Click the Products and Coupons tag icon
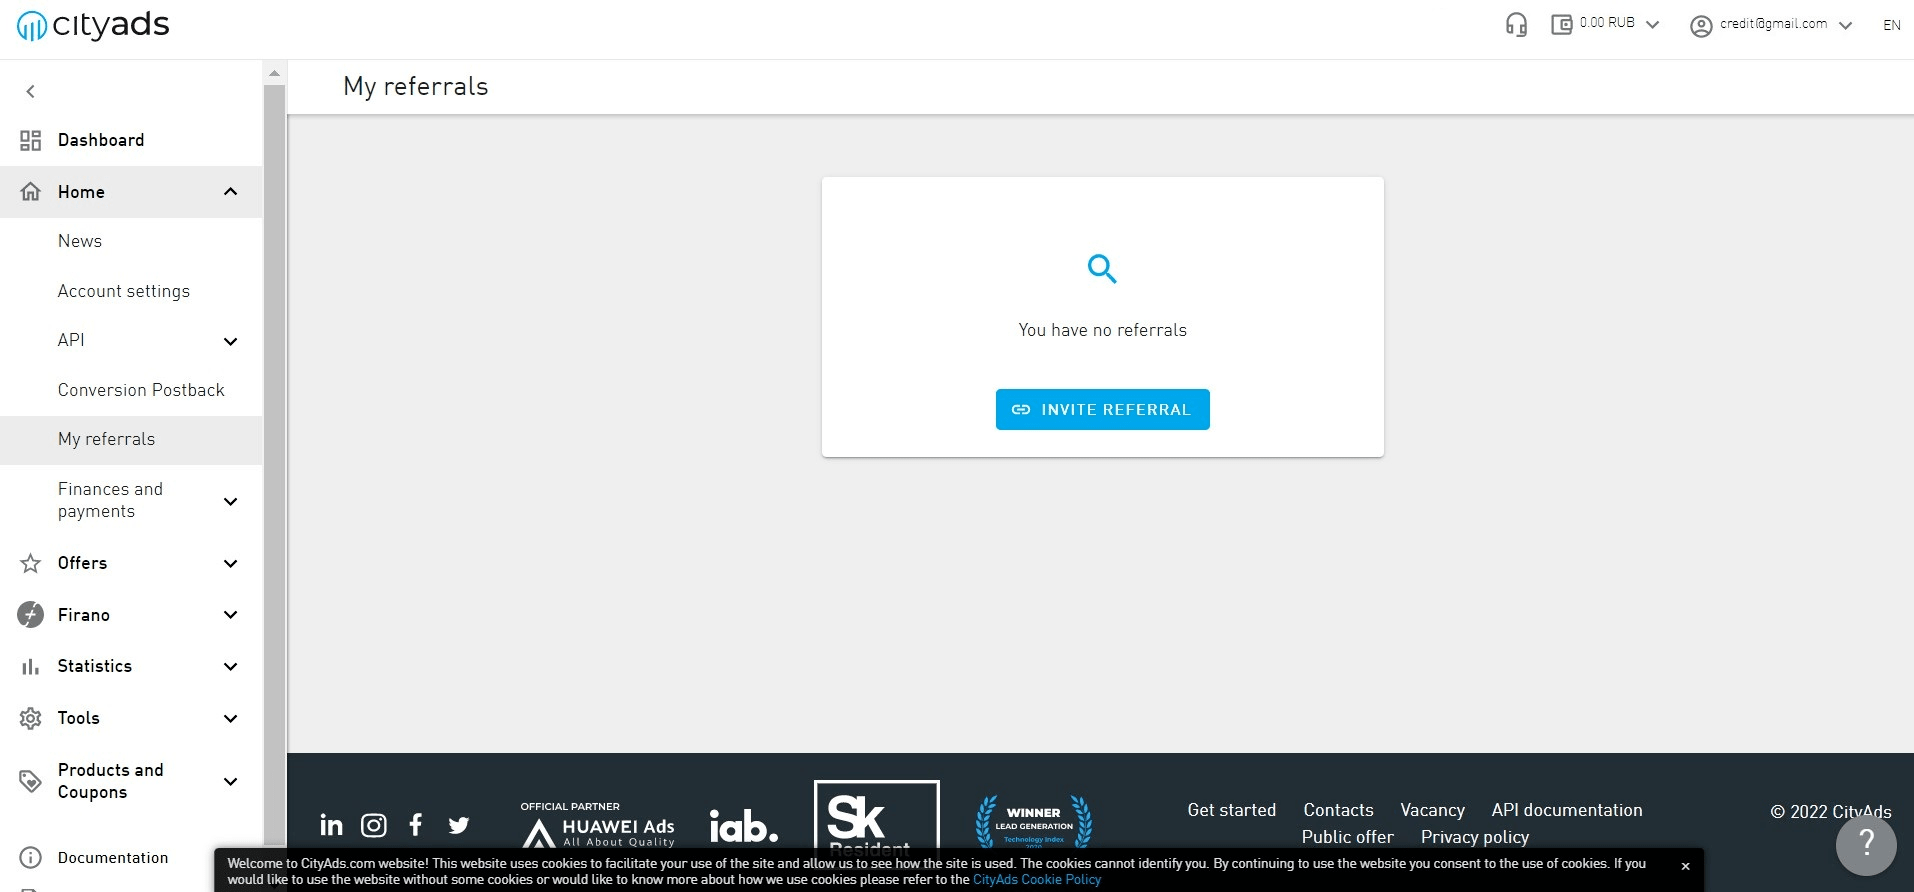1914x892 pixels. [x=31, y=781]
